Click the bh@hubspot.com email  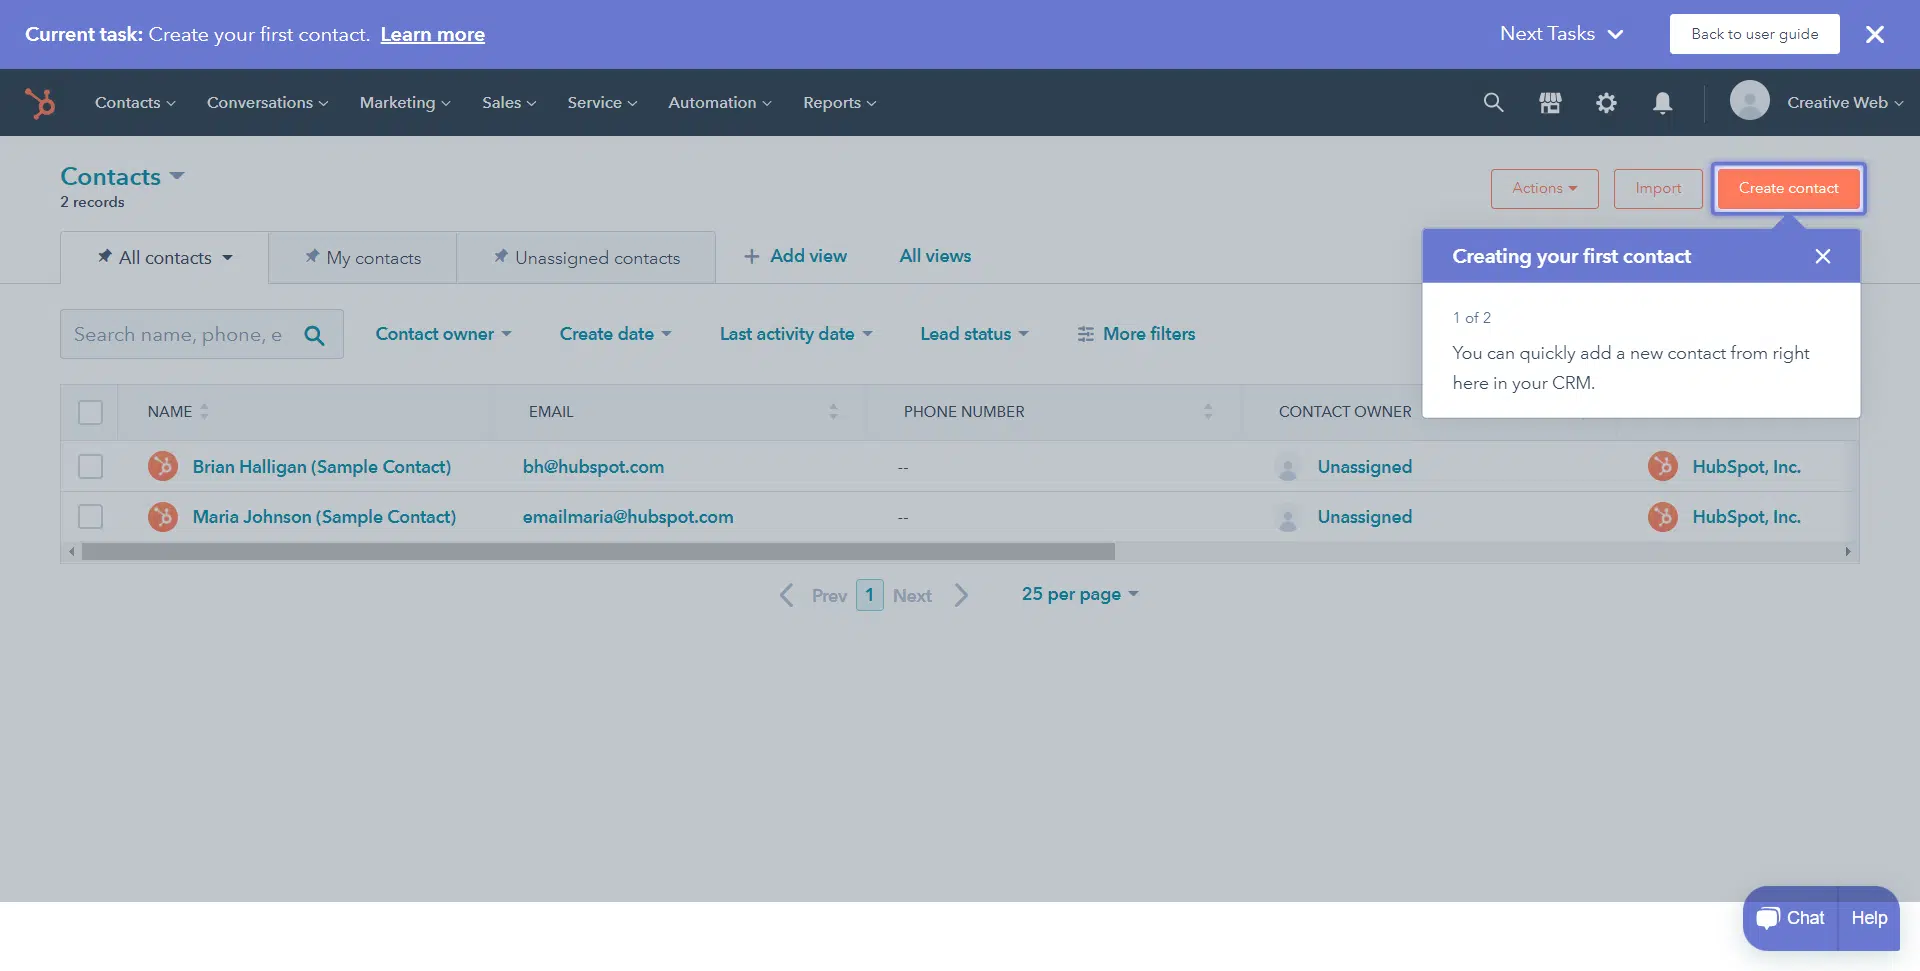(x=593, y=466)
